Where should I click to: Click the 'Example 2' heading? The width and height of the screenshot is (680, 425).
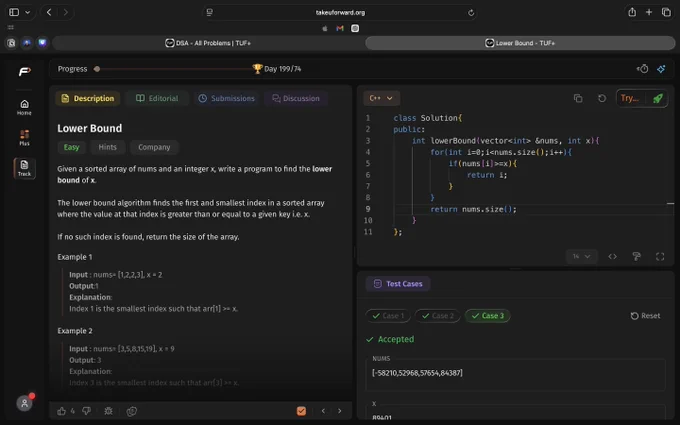coord(75,331)
